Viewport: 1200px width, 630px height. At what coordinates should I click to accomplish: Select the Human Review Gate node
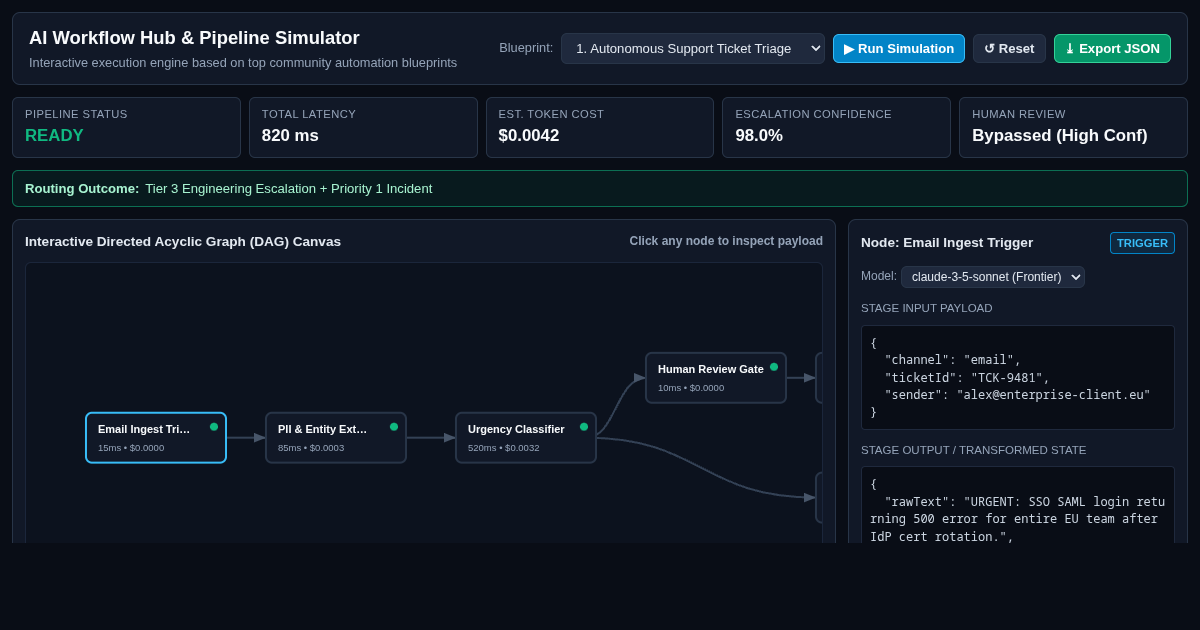point(716,378)
